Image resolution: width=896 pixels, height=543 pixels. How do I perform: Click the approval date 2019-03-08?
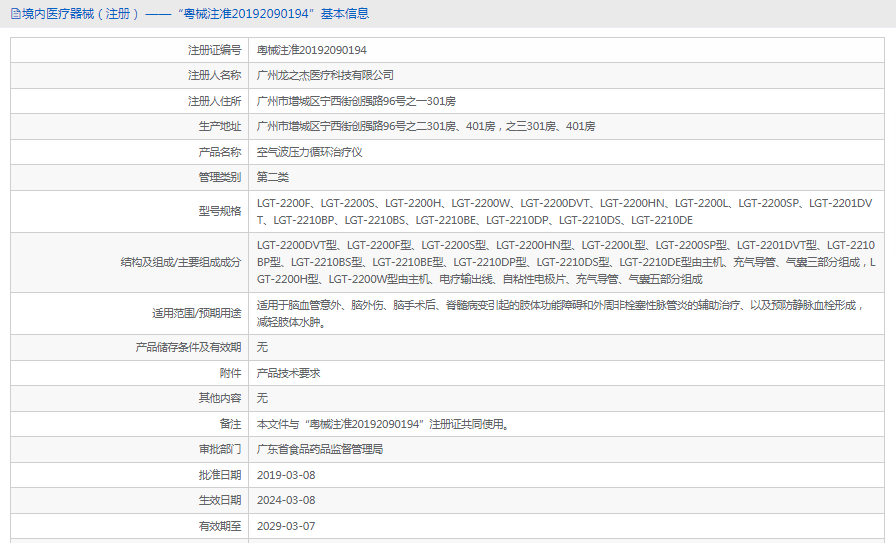click(286, 475)
